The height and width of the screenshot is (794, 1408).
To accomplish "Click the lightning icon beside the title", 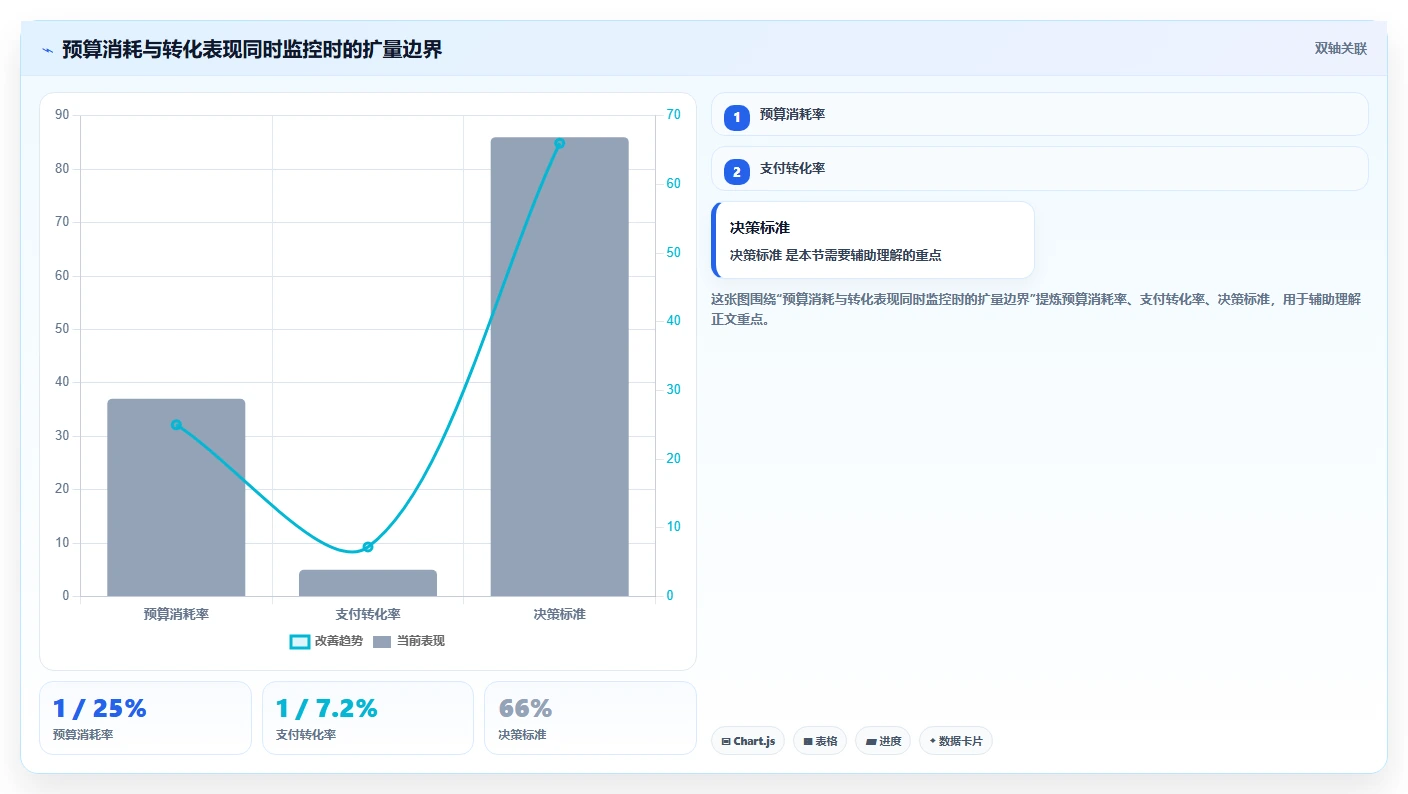I will tap(47, 50).
